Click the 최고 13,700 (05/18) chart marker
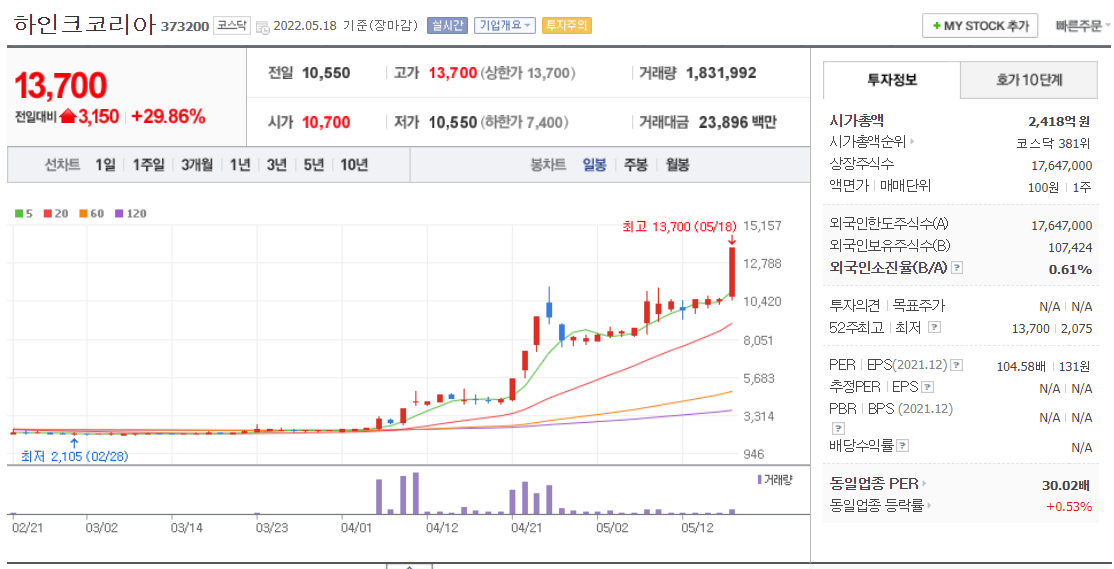The image size is (1114, 569). click(677, 227)
